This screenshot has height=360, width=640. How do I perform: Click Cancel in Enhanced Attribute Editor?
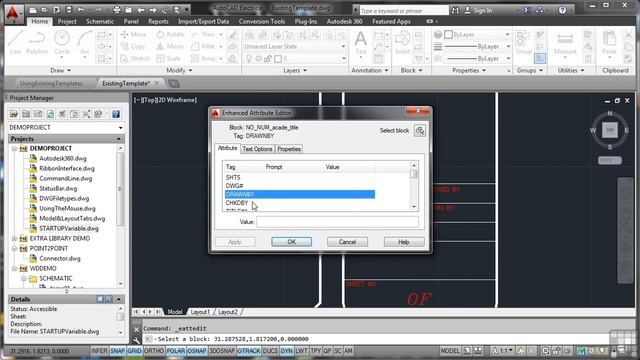[x=347, y=242]
